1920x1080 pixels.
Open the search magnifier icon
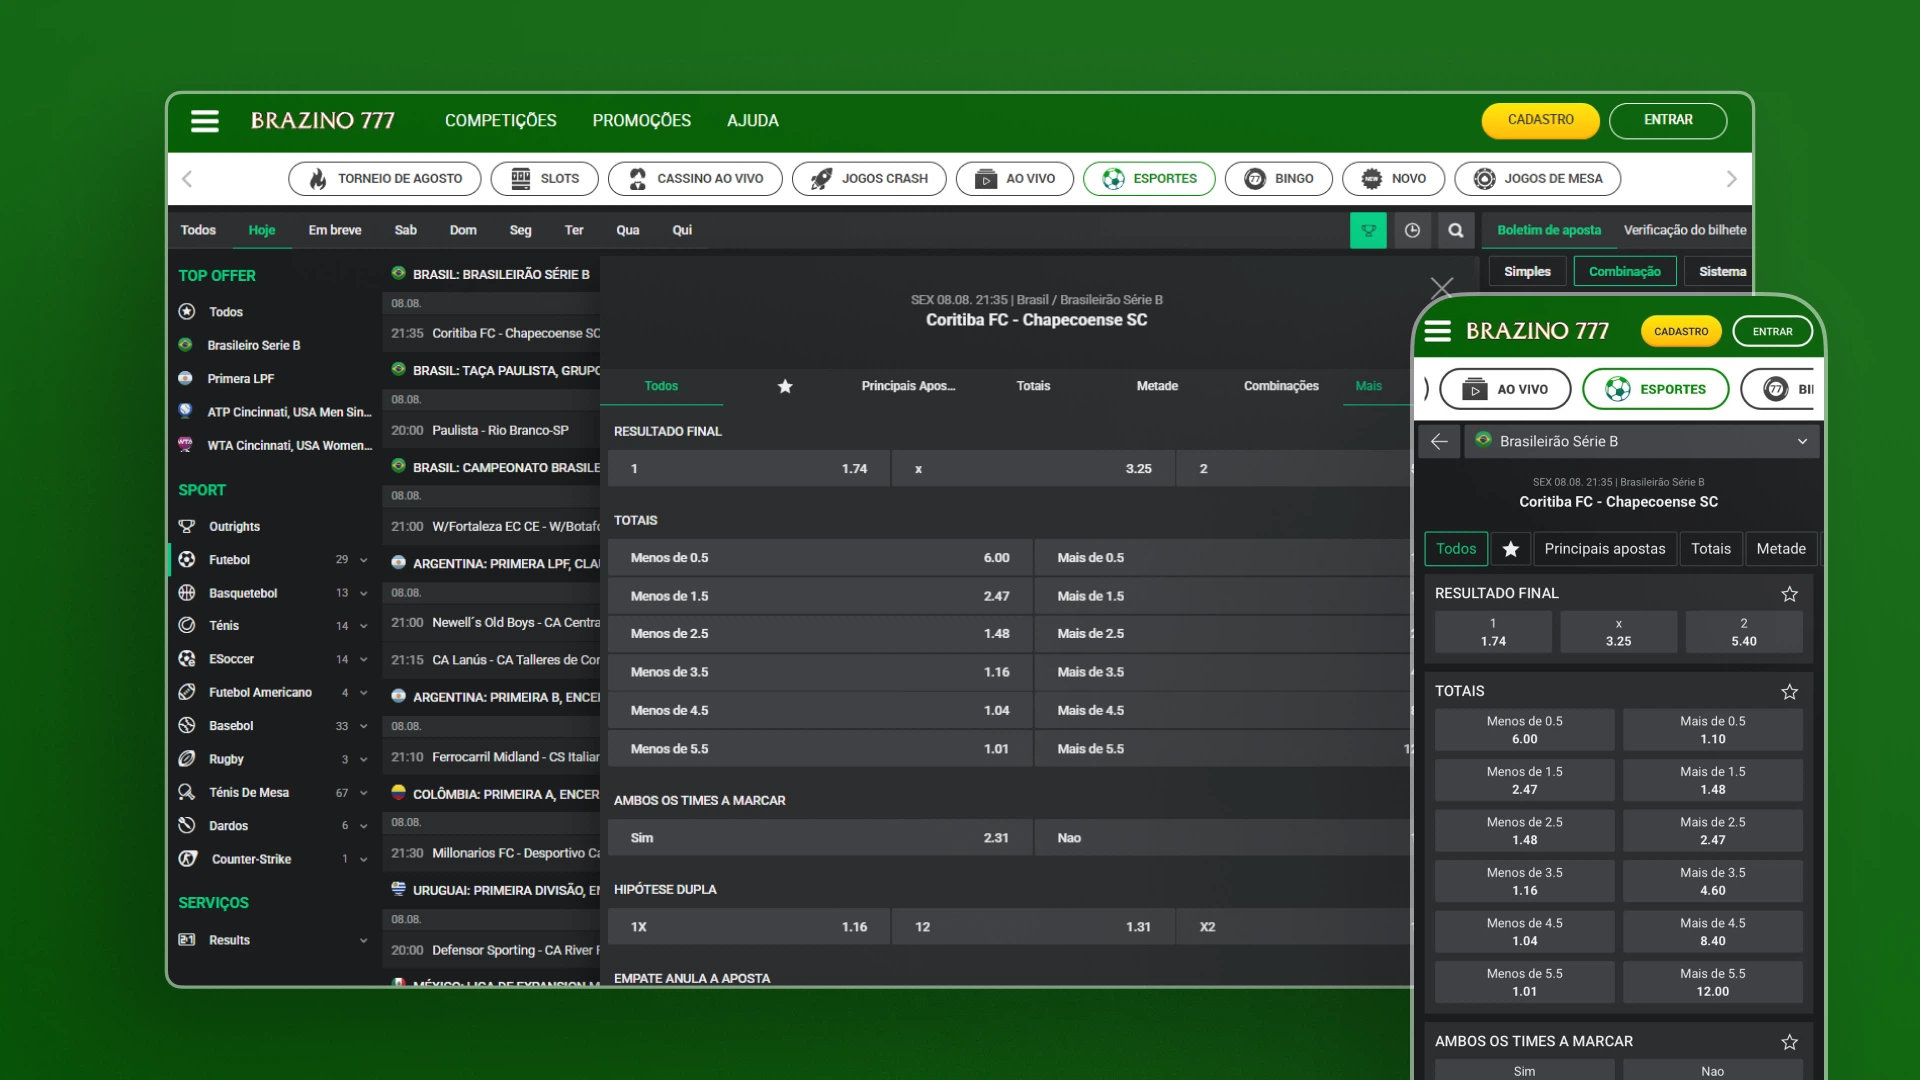pos(1456,230)
